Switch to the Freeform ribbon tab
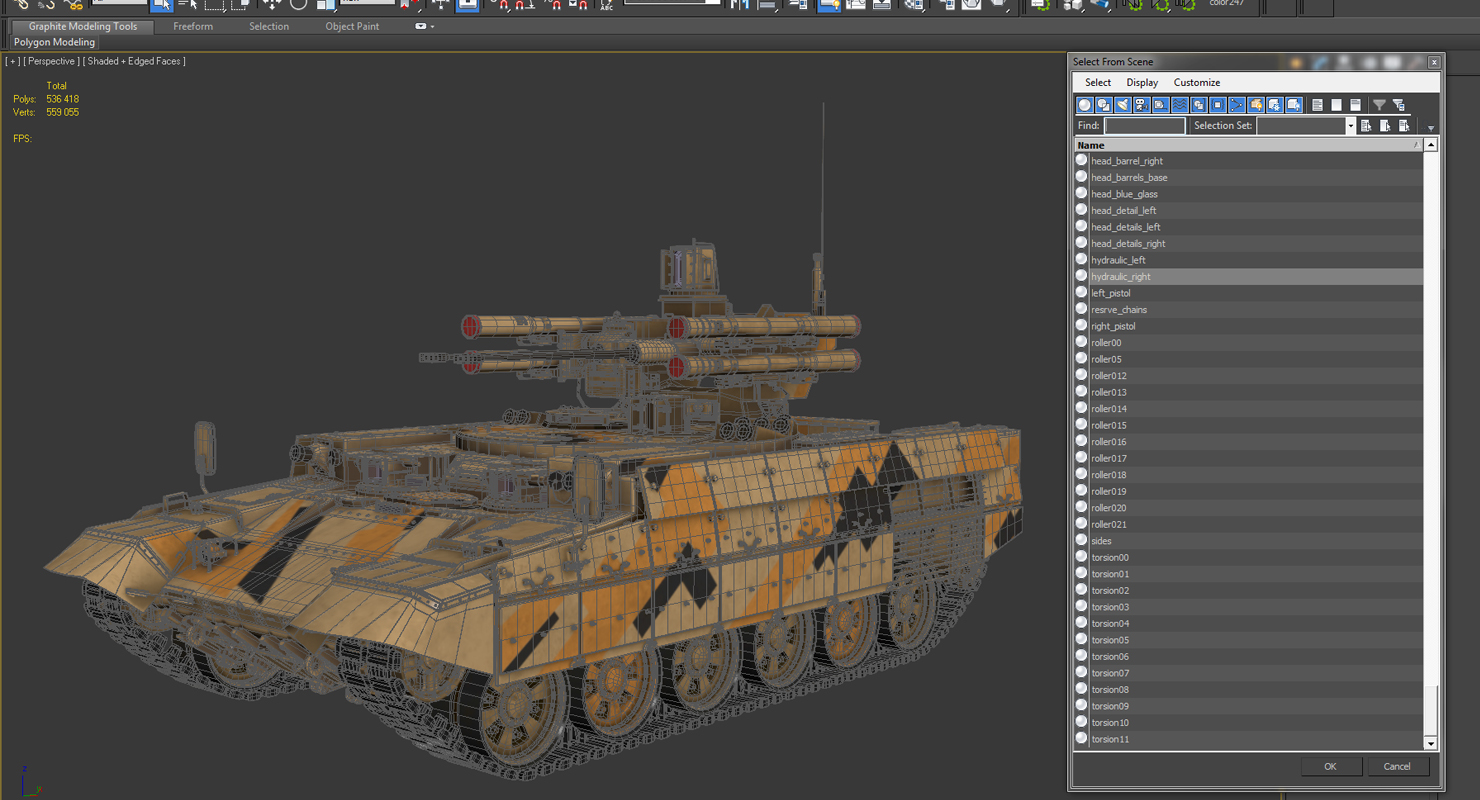This screenshot has width=1480, height=800. (x=193, y=27)
